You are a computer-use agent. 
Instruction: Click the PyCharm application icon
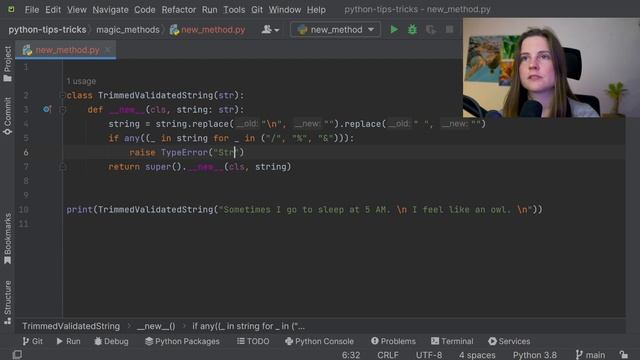pyautogui.click(x=11, y=9)
